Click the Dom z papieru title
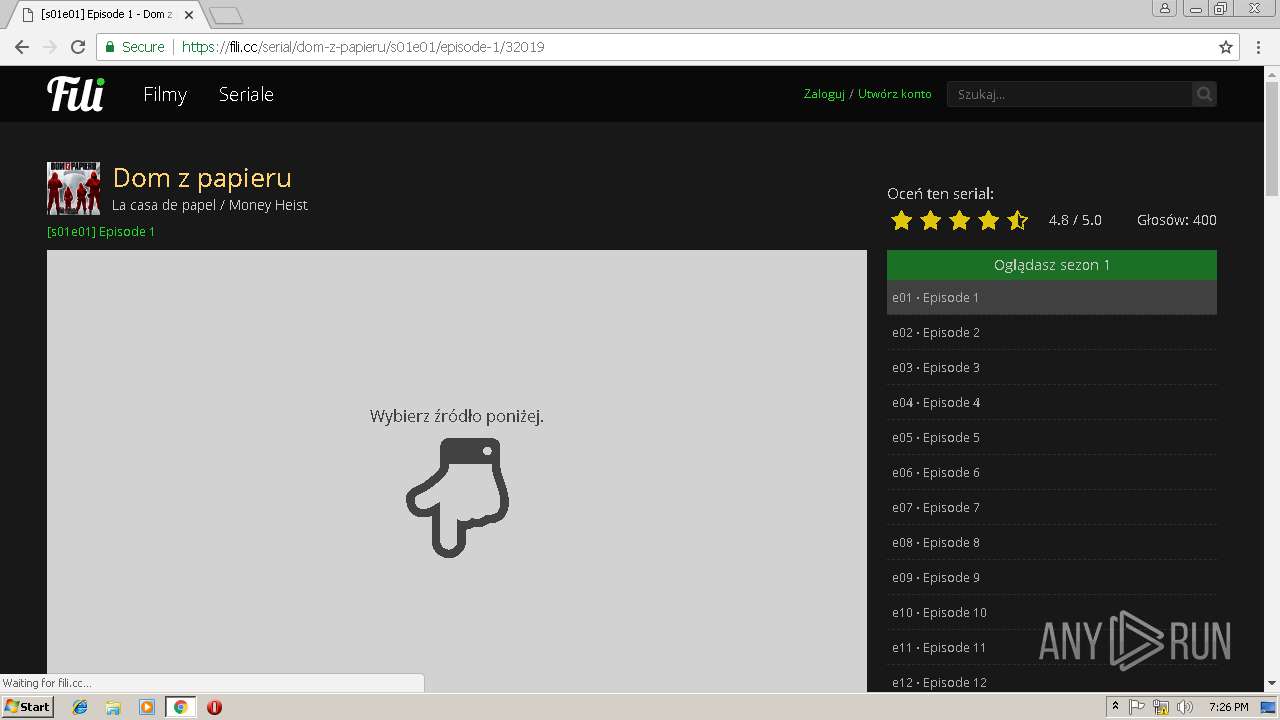Screen dimensions: 1280x720 (202, 178)
